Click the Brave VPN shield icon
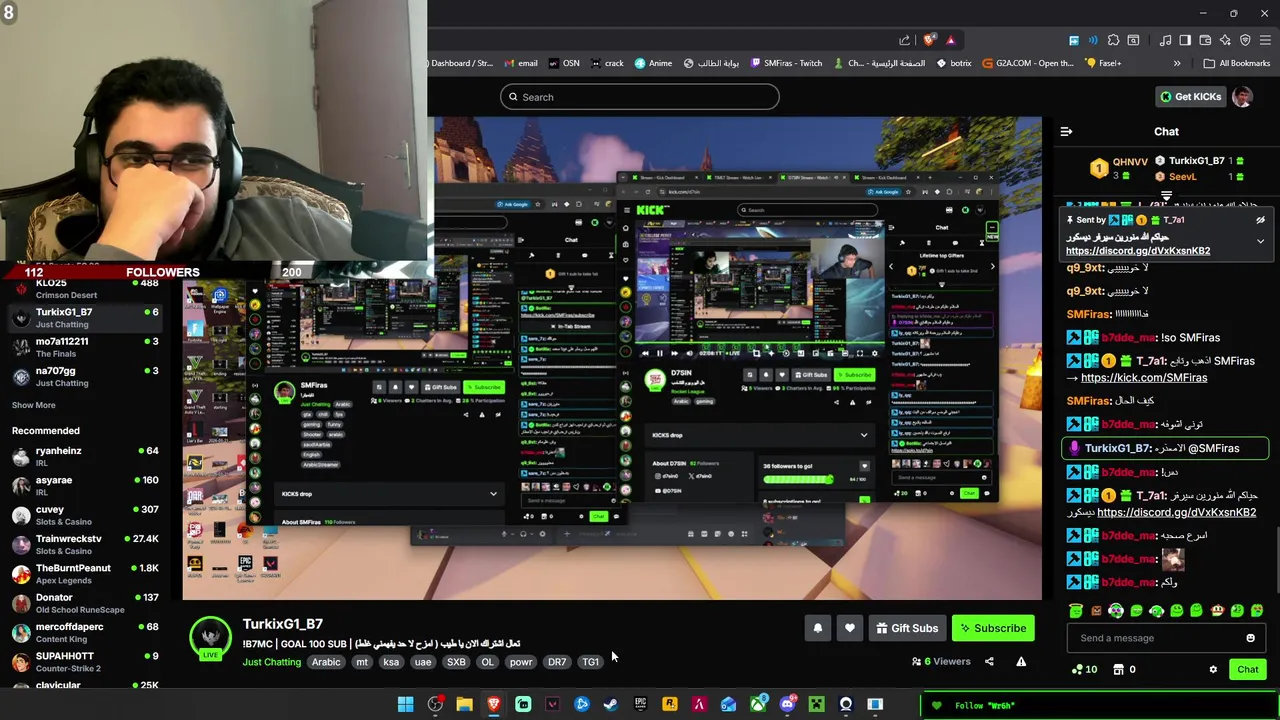 [x=1245, y=40]
